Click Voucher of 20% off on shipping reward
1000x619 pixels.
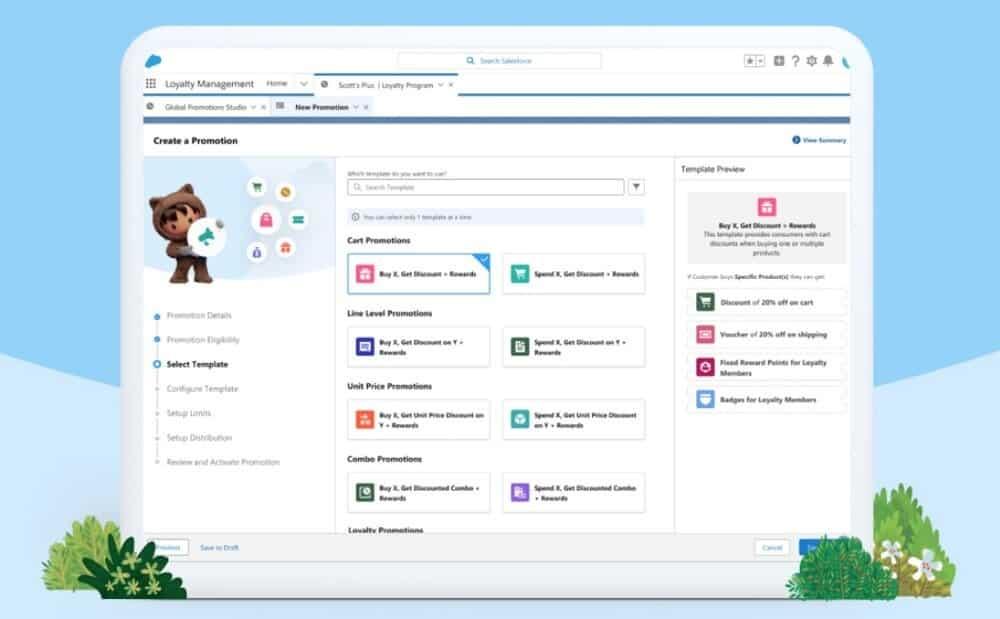coord(767,334)
